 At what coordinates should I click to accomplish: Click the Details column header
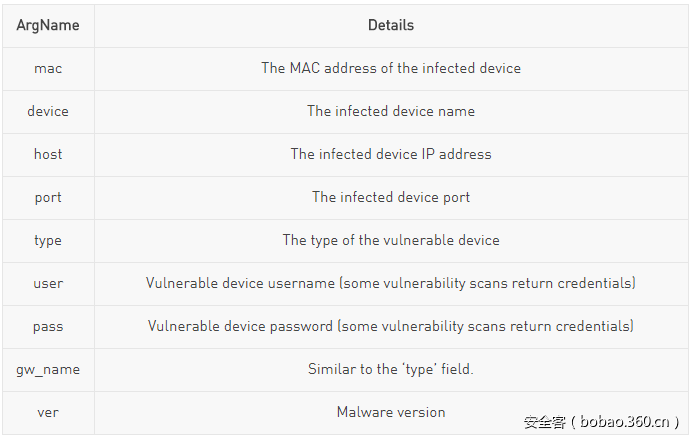coord(391,25)
